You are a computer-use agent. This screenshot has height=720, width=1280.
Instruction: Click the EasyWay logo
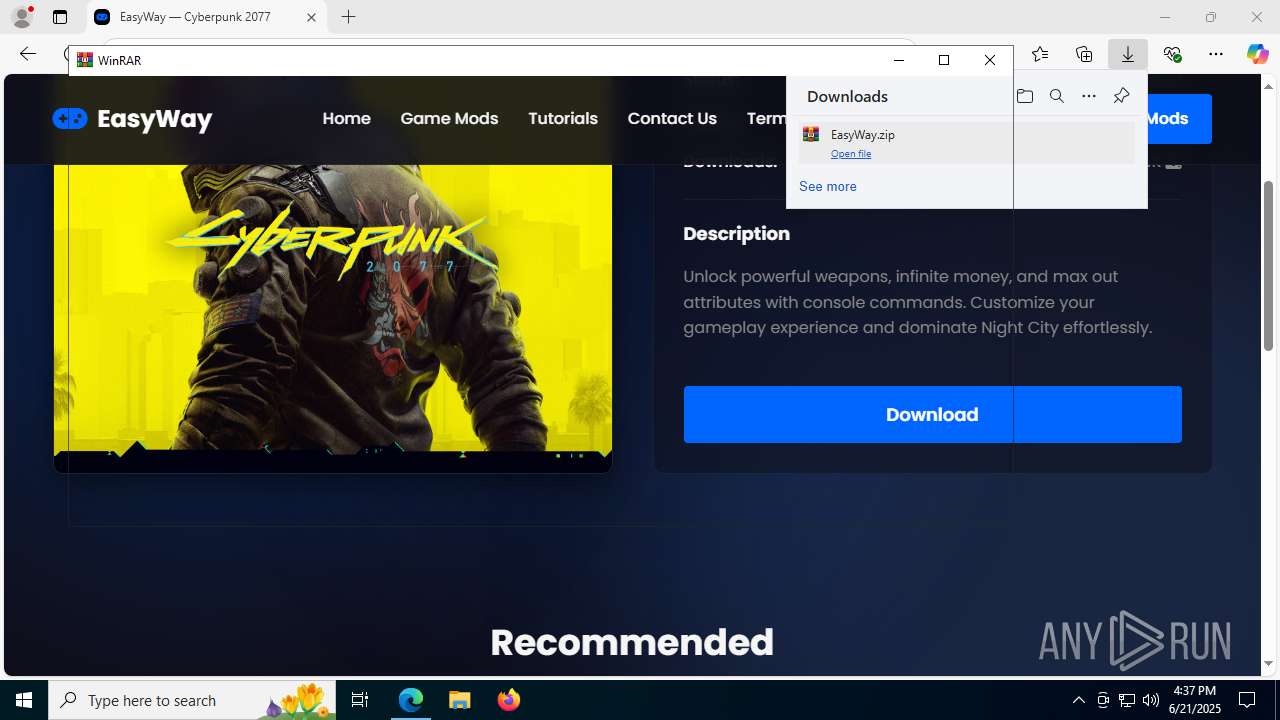[132, 119]
